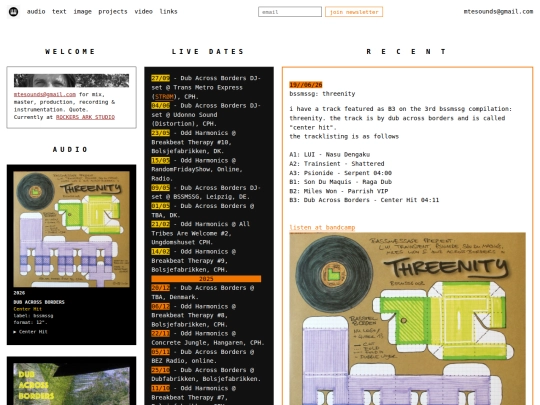Click the yellow Center Hit title
The height and width of the screenshot is (405, 540).
(28, 309)
